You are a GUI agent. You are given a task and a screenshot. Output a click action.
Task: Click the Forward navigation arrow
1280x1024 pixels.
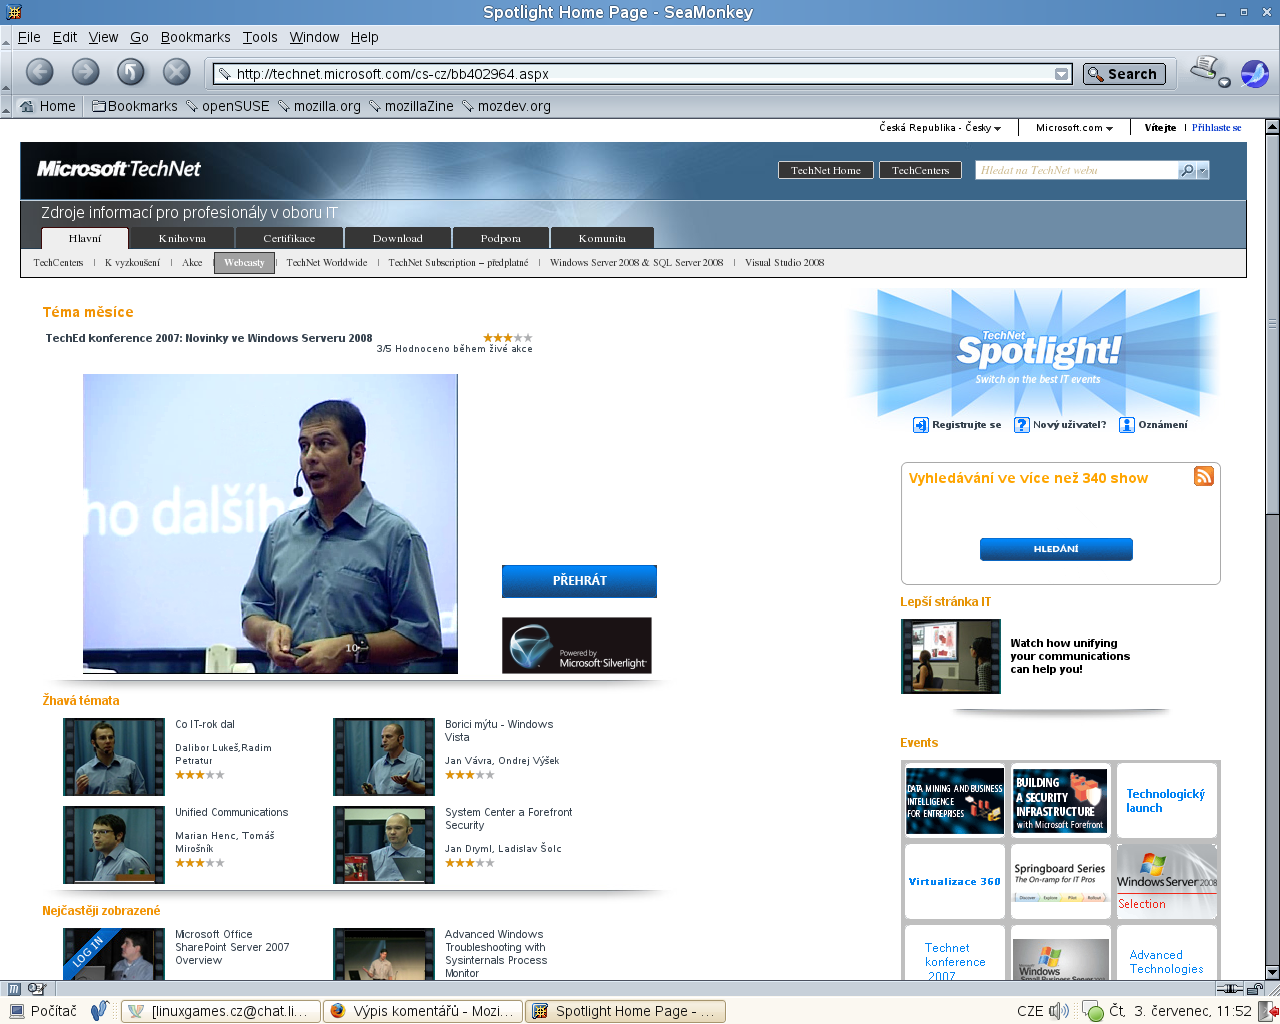tap(85, 72)
